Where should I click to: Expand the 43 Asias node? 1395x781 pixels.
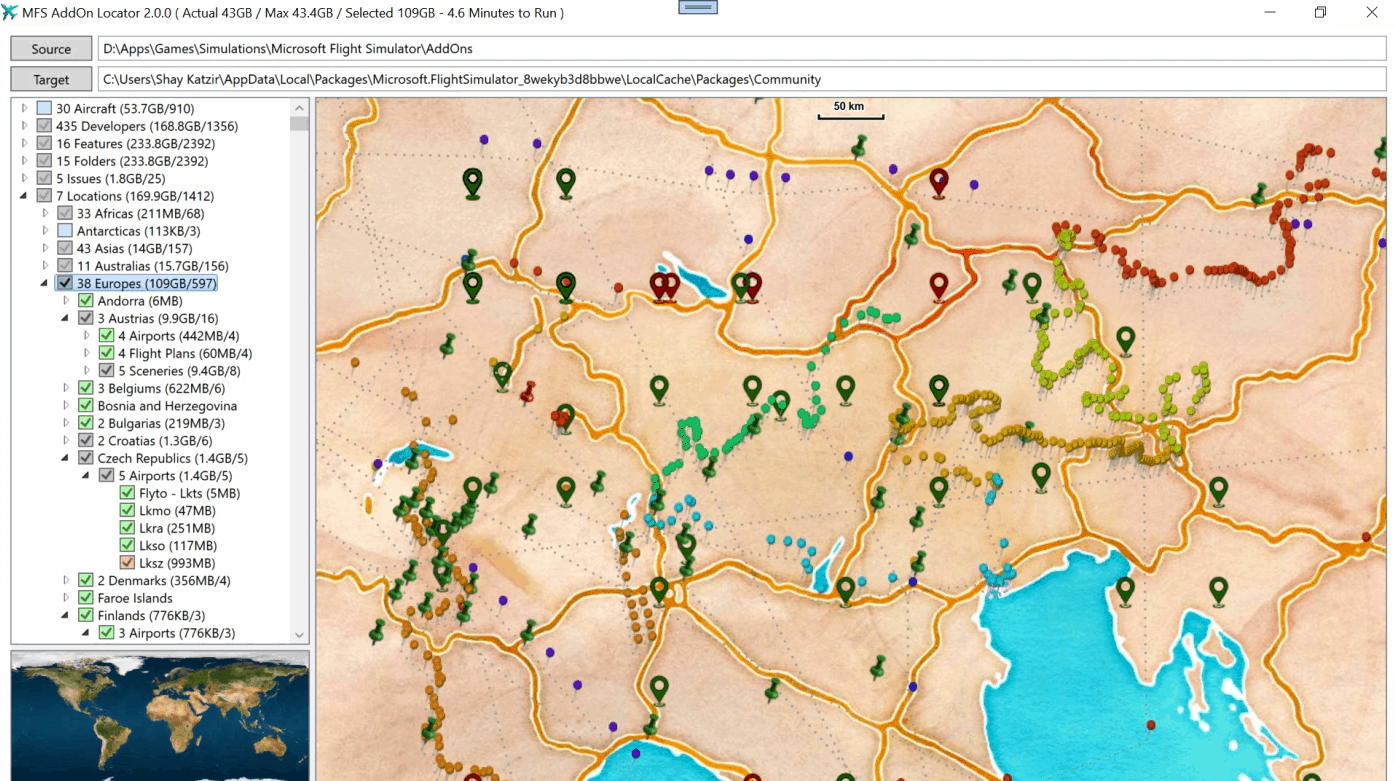coord(45,248)
